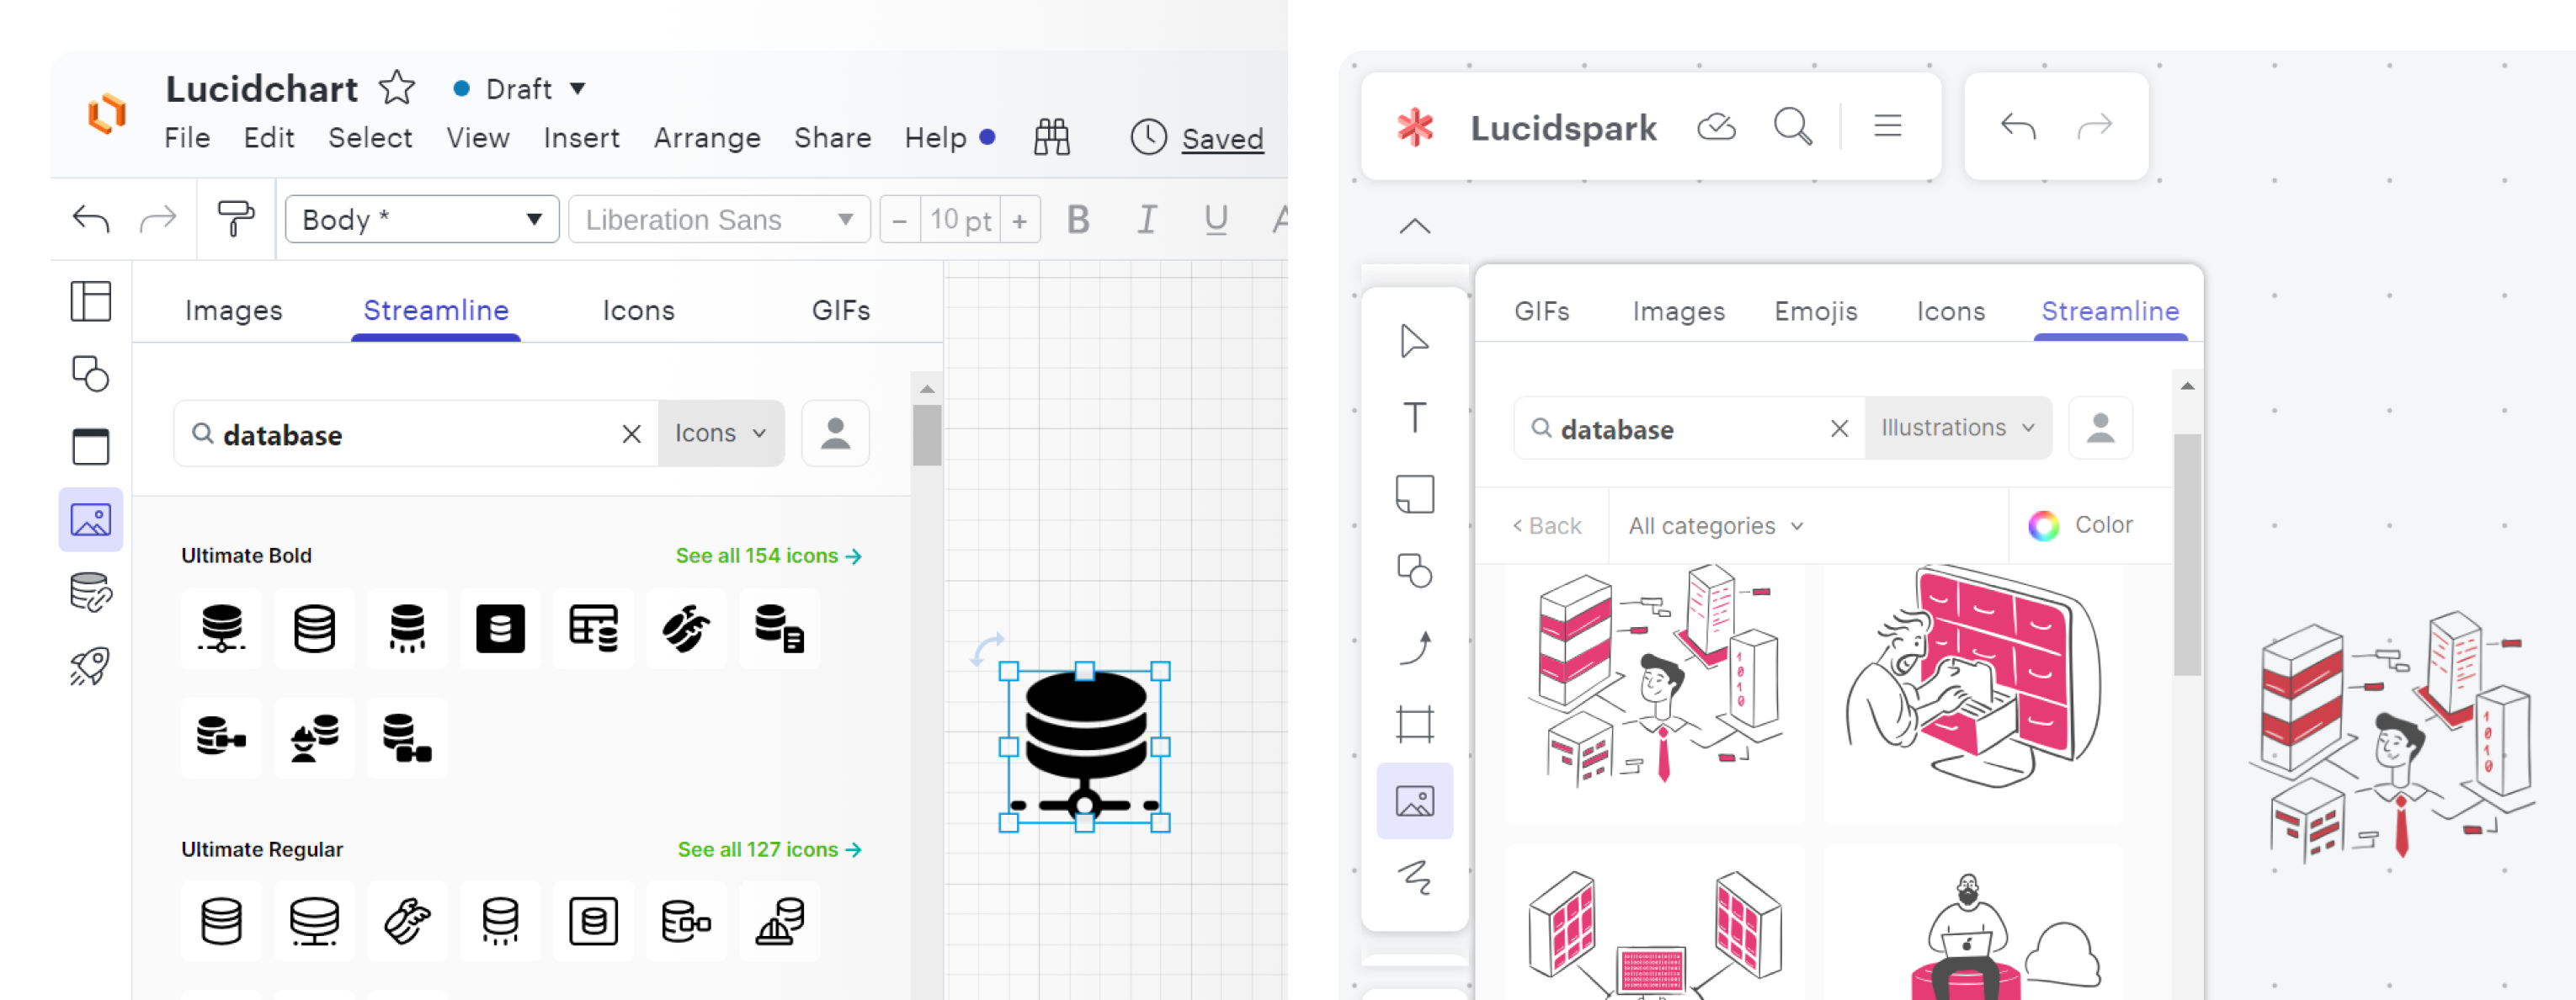
Task: Click the 10 pt font size field
Action: (x=960, y=220)
